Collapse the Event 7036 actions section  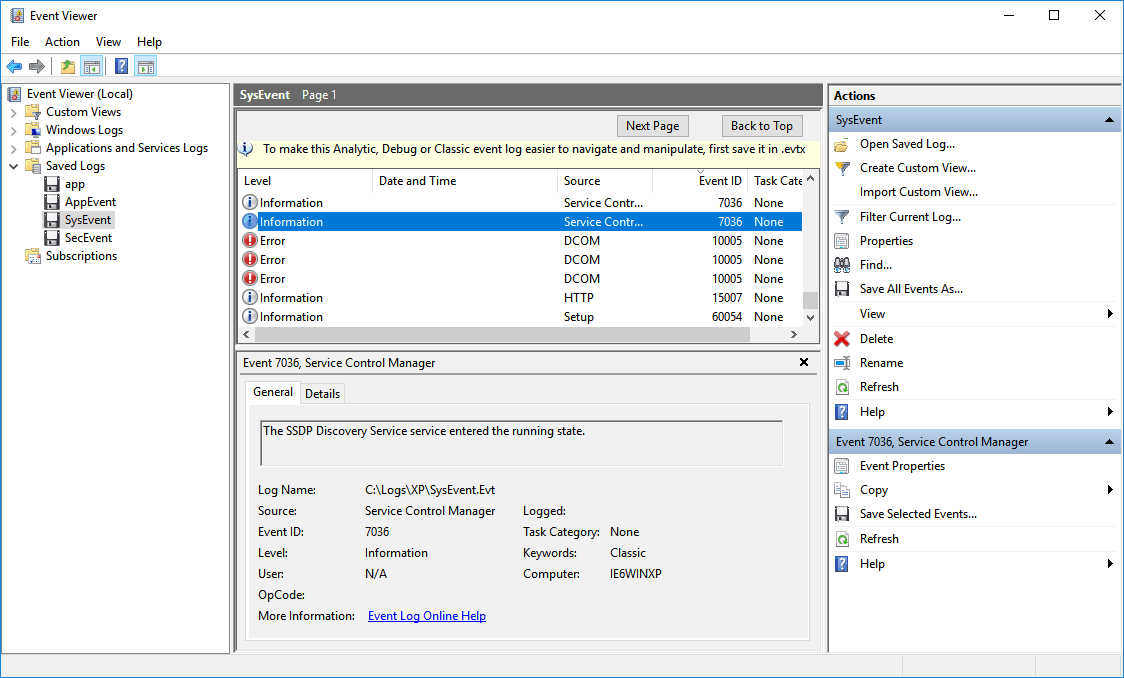(1109, 442)
